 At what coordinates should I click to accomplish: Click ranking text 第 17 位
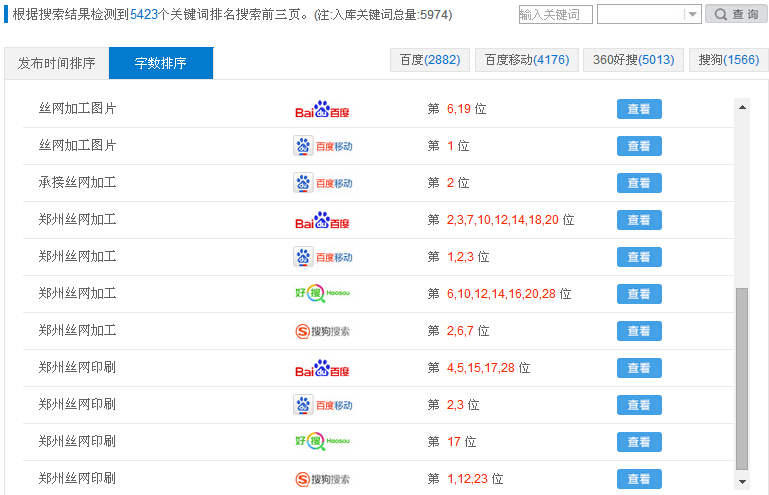[452, 442]
